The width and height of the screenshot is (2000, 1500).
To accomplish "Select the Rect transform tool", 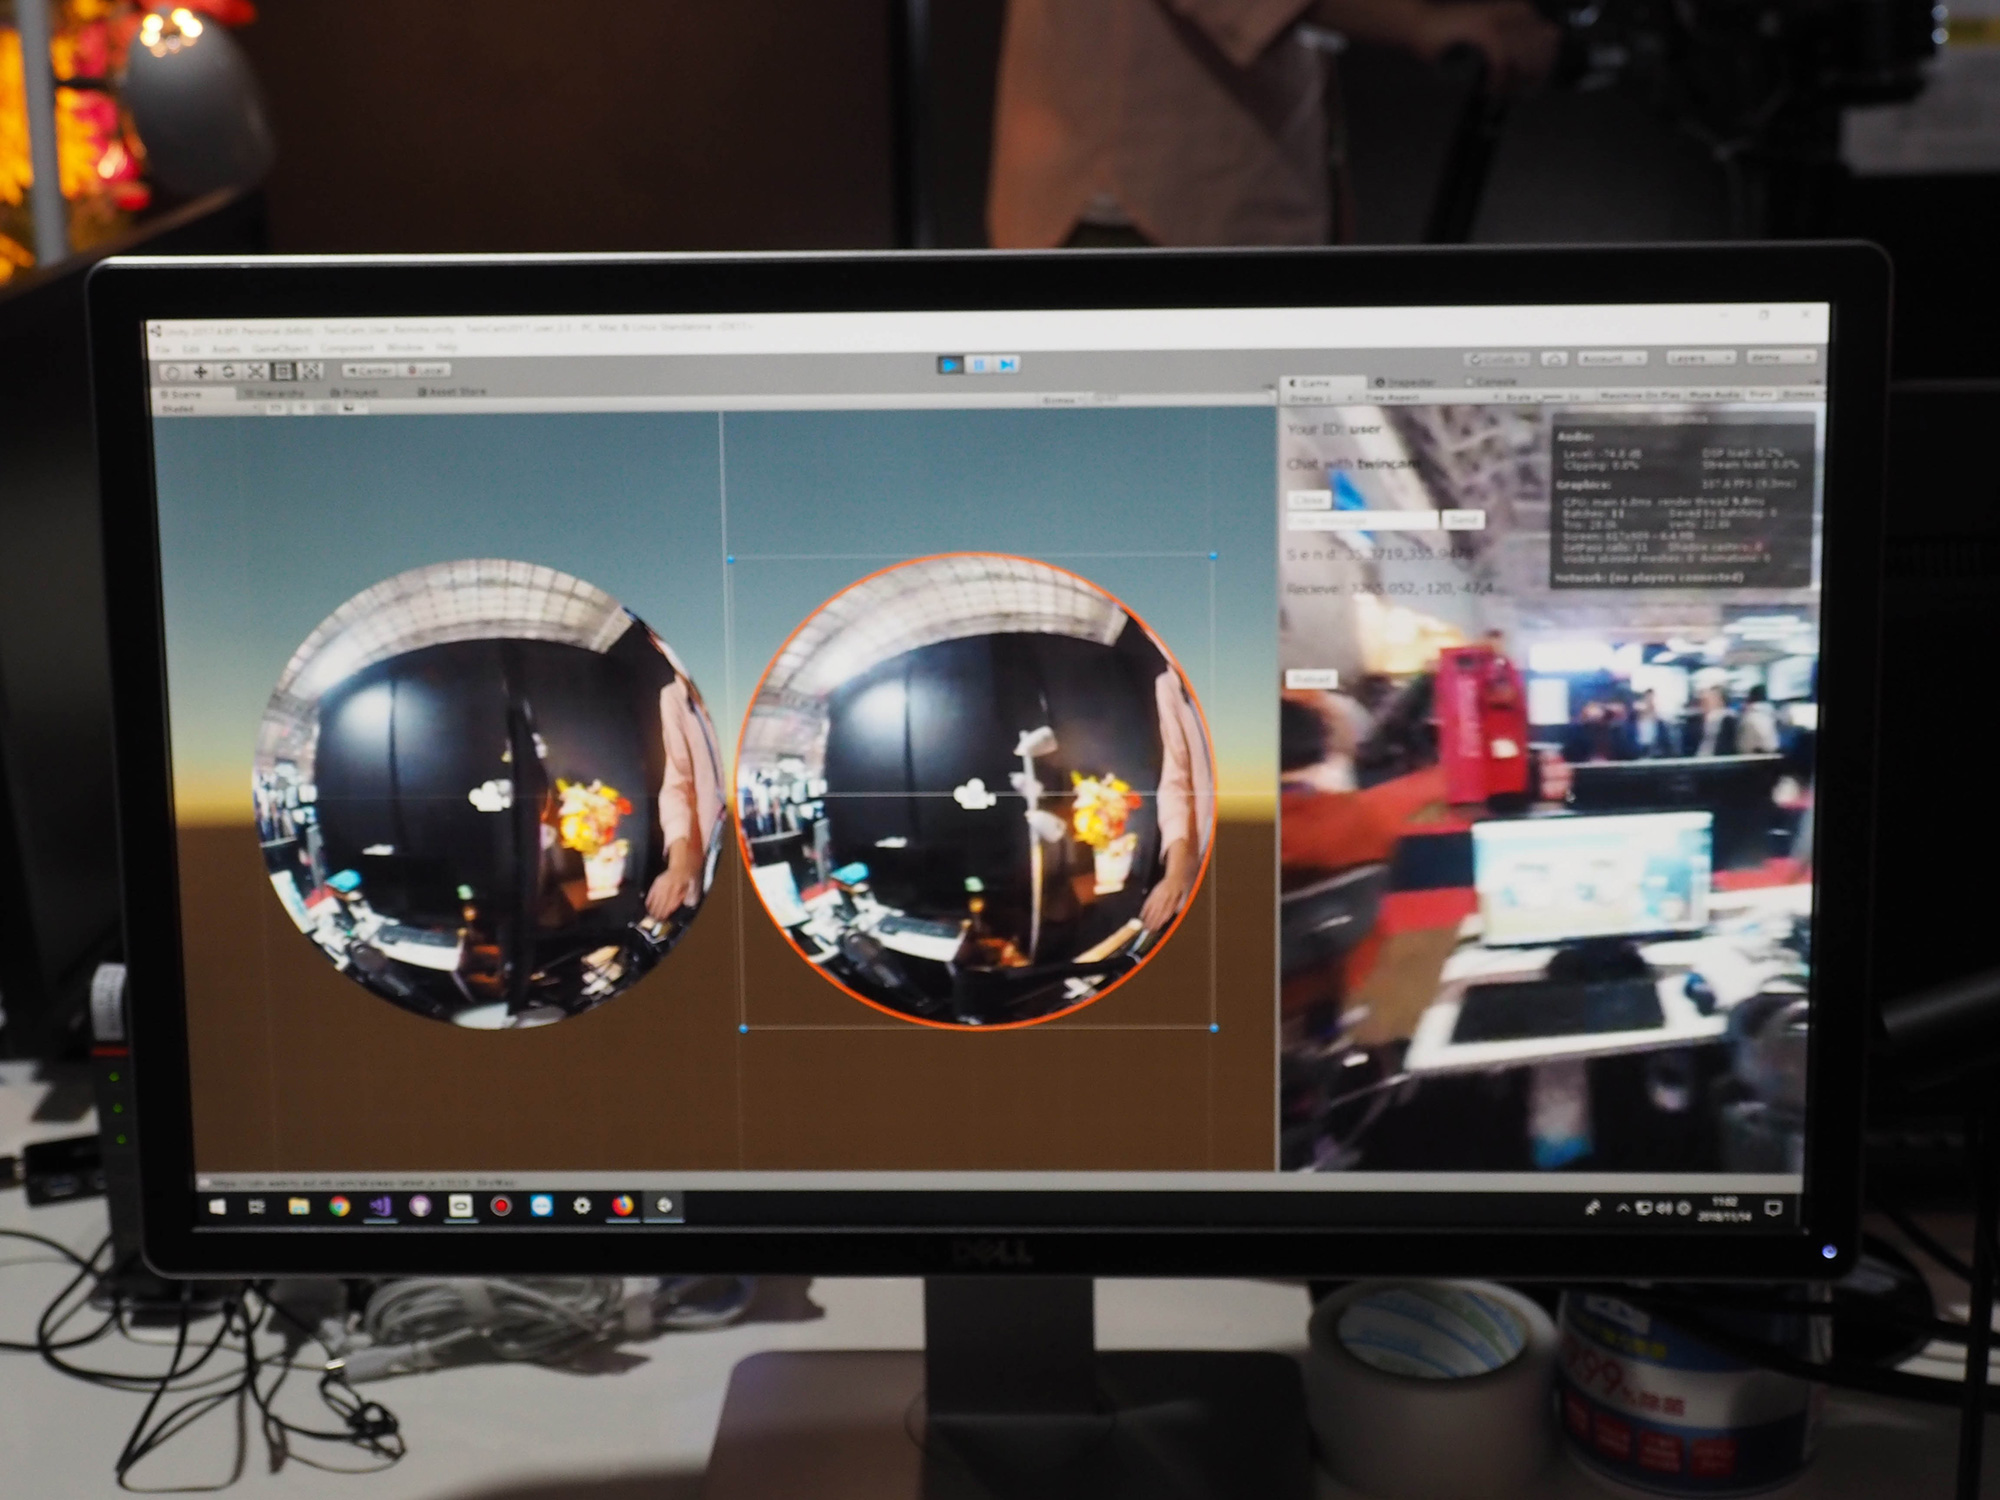I will (x=284, y=372).
